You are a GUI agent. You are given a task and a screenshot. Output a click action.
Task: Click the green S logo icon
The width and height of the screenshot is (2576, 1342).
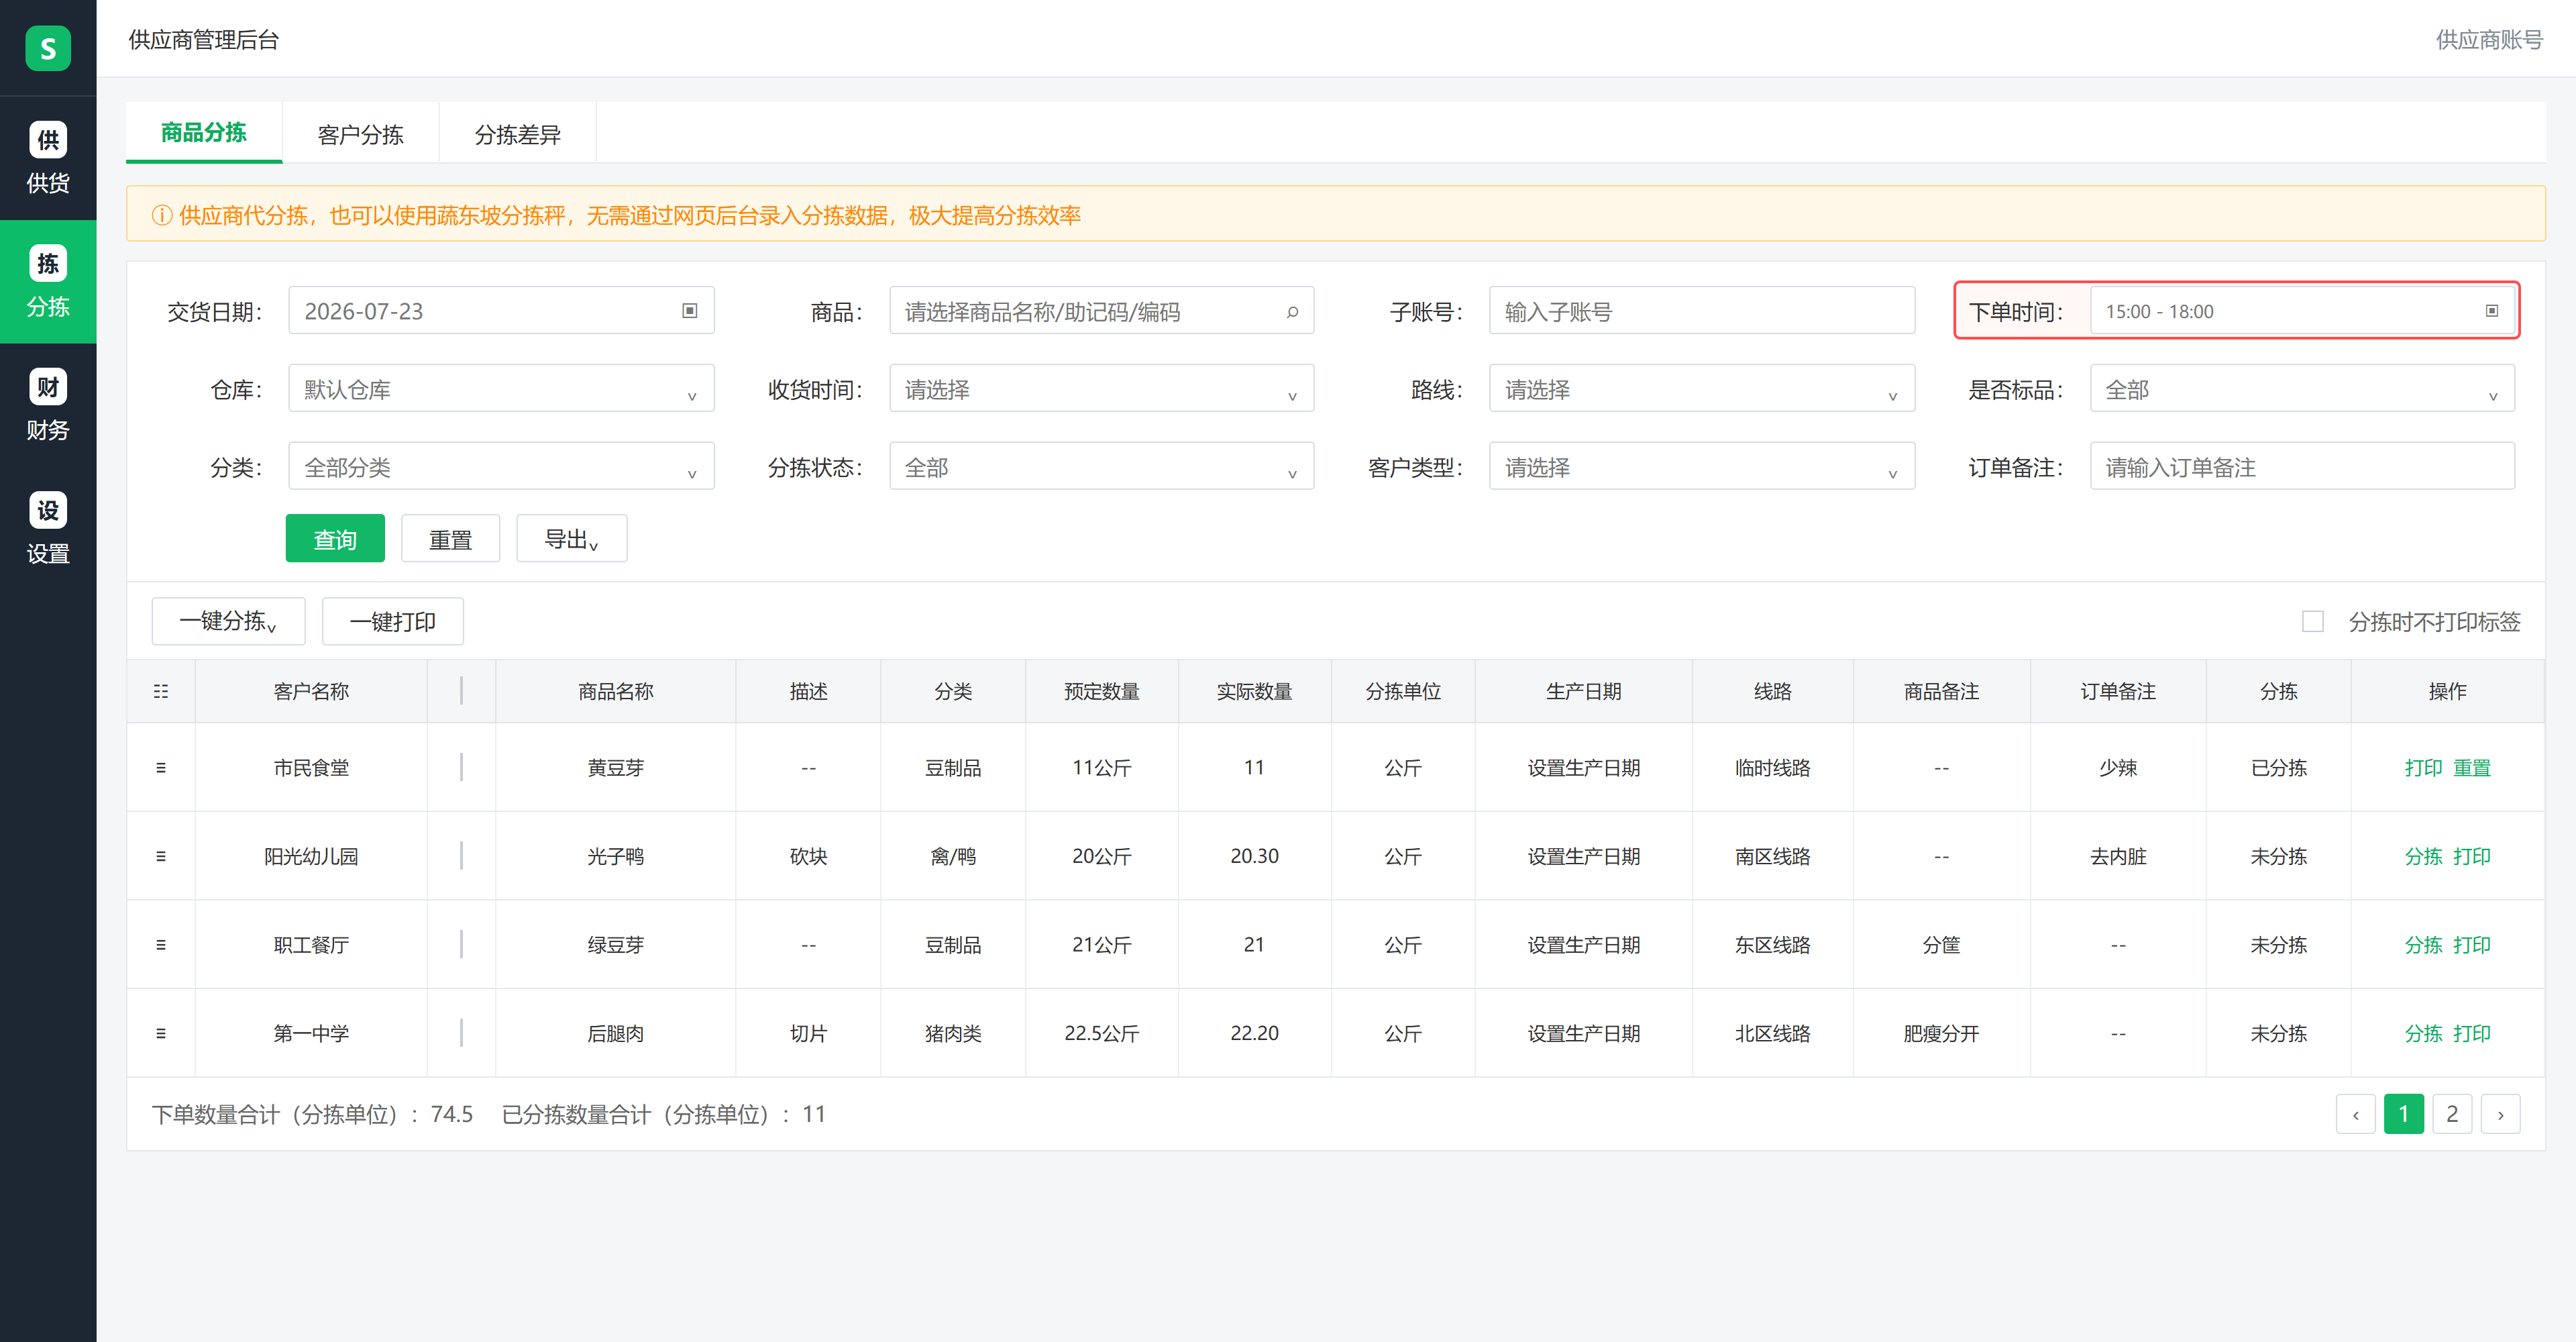coord(48,48)
